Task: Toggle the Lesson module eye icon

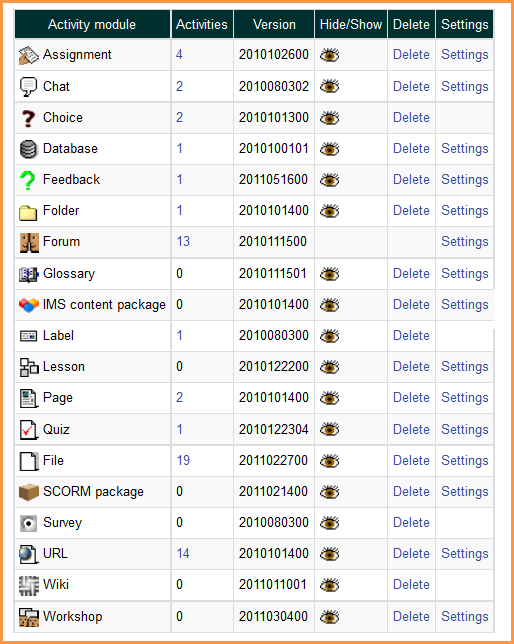Action: tap(330, 367)
